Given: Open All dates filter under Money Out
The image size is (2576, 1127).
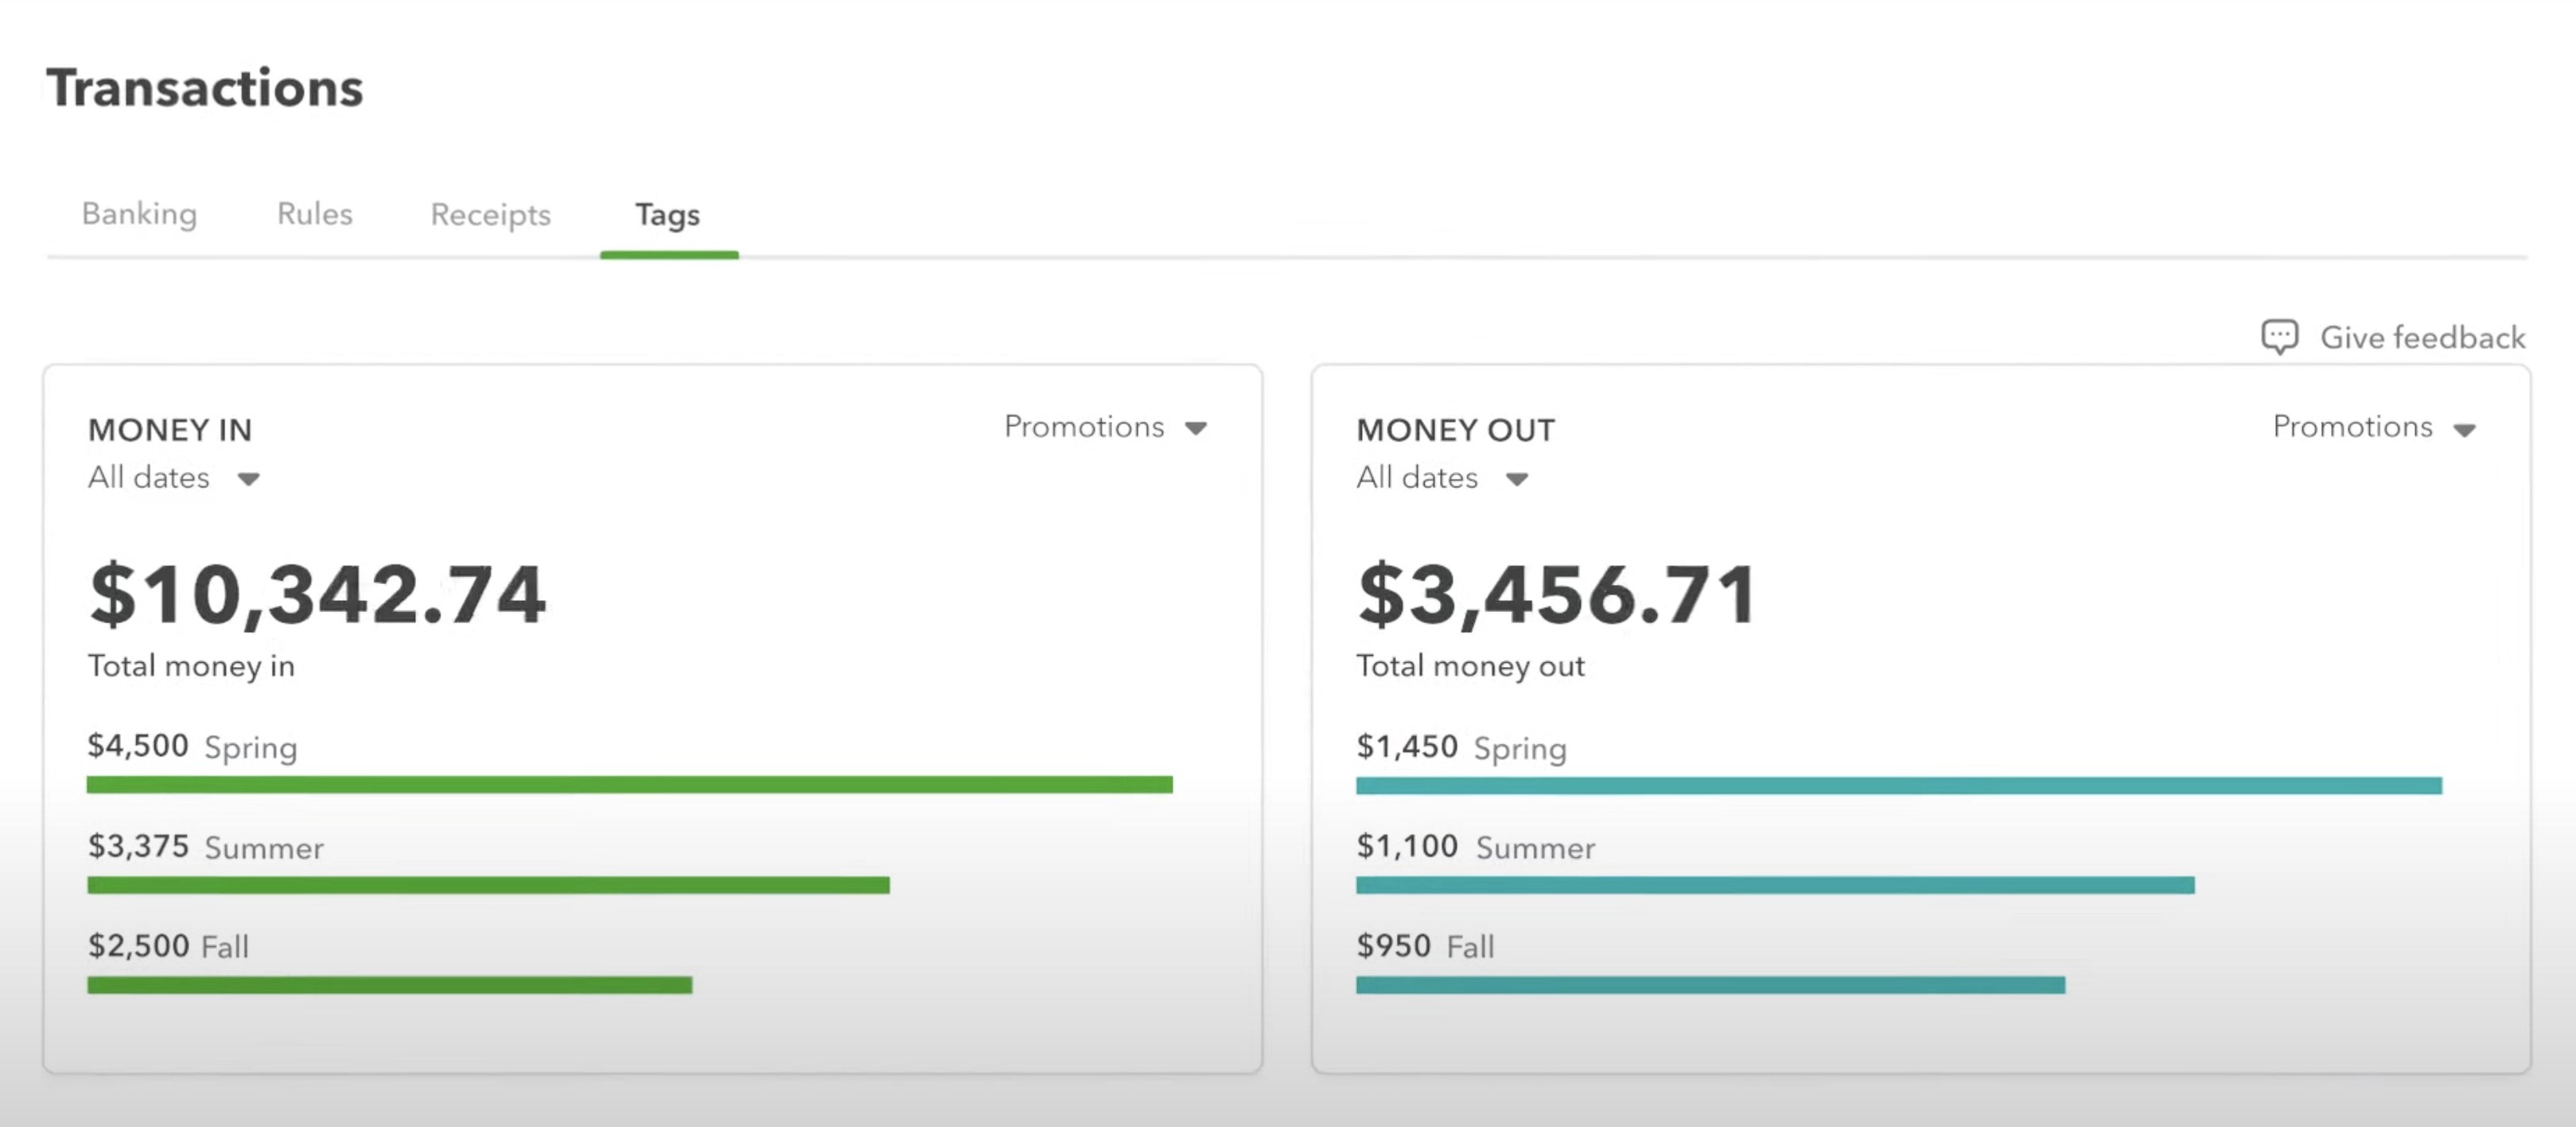Looking at the screenshot, I should pos(1442,478).
